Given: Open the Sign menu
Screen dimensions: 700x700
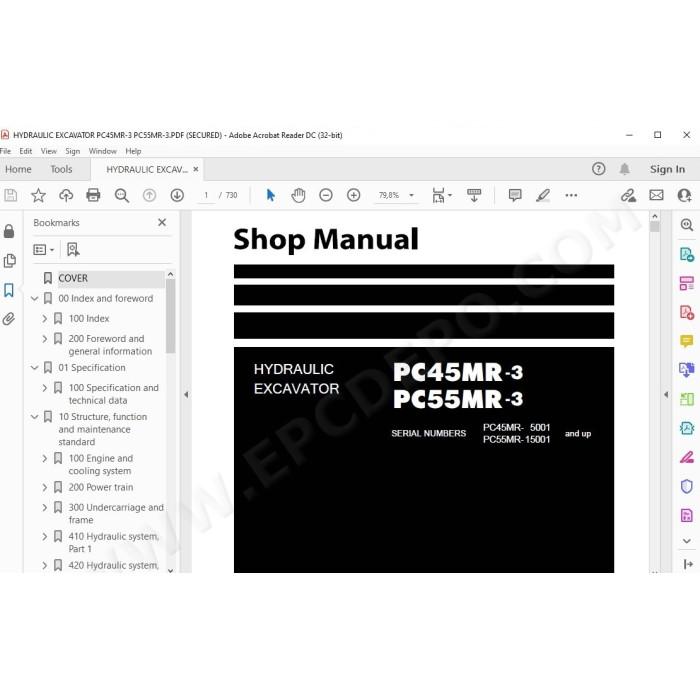Looking at the screenshot, I should 72,151.
